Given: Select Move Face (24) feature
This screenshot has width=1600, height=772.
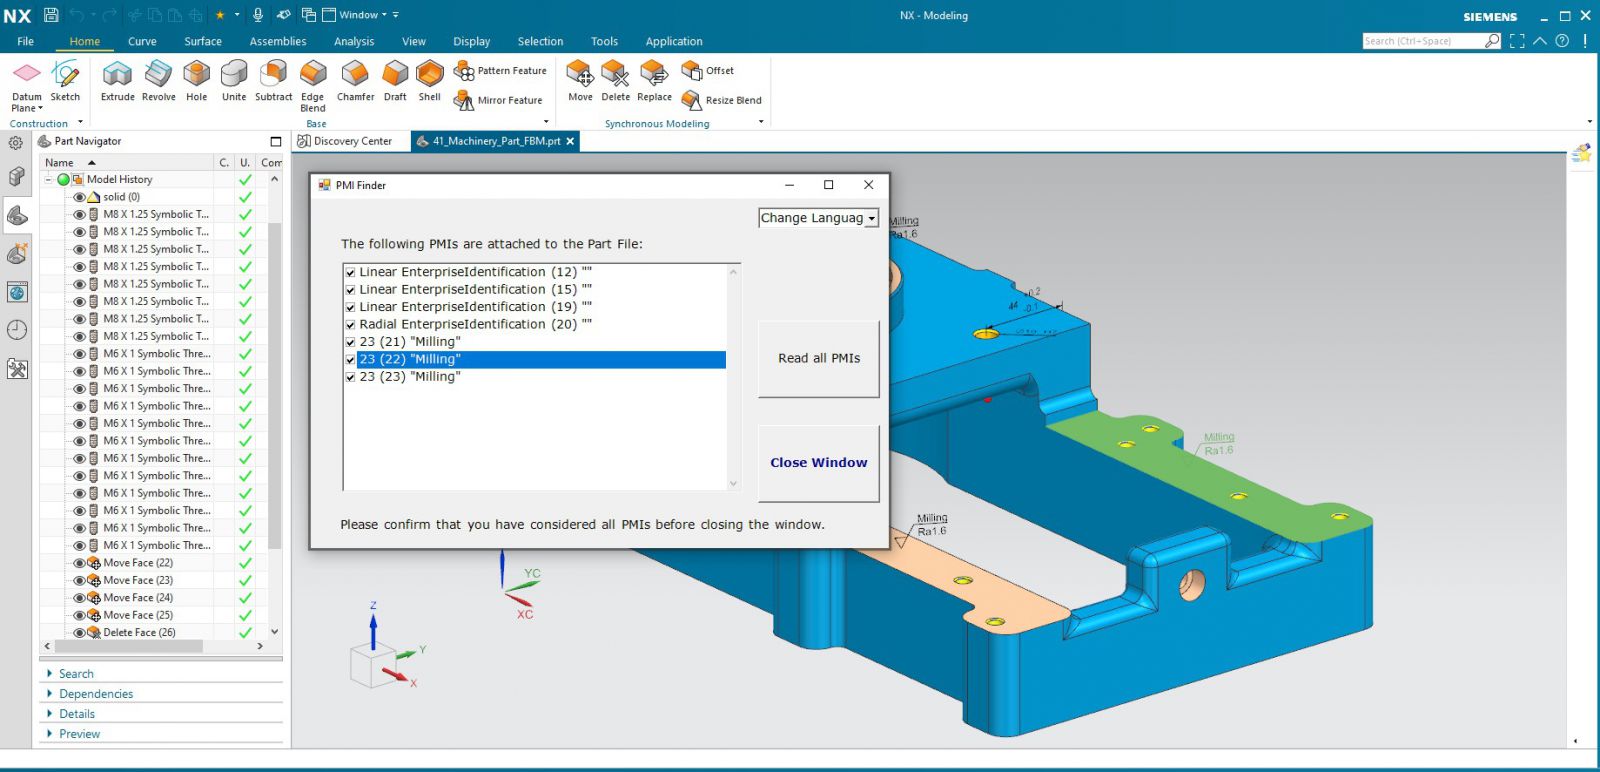Looking at the screenshot, I should pos(138,598).
